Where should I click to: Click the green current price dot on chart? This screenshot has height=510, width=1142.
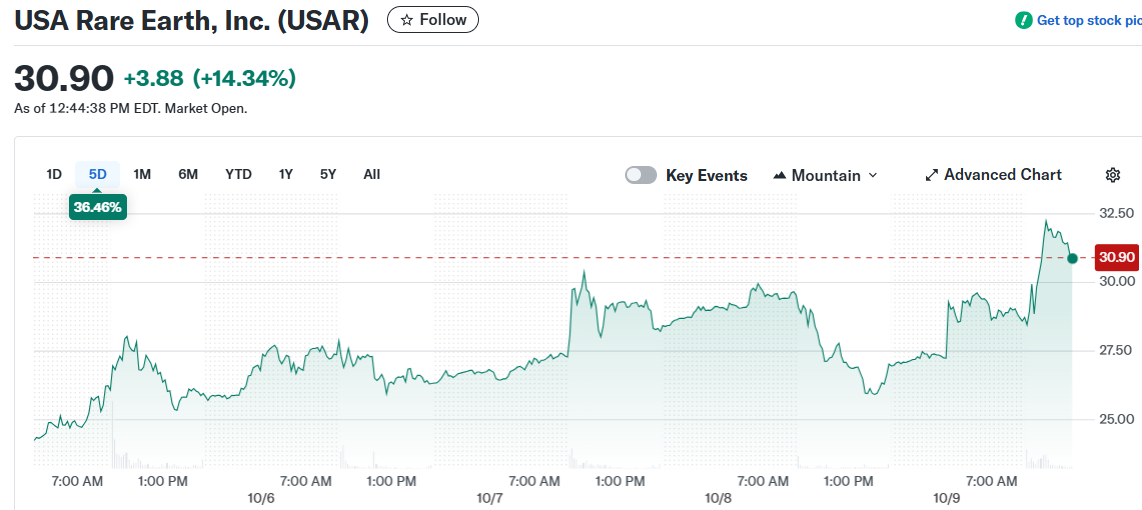[1072, 258]
